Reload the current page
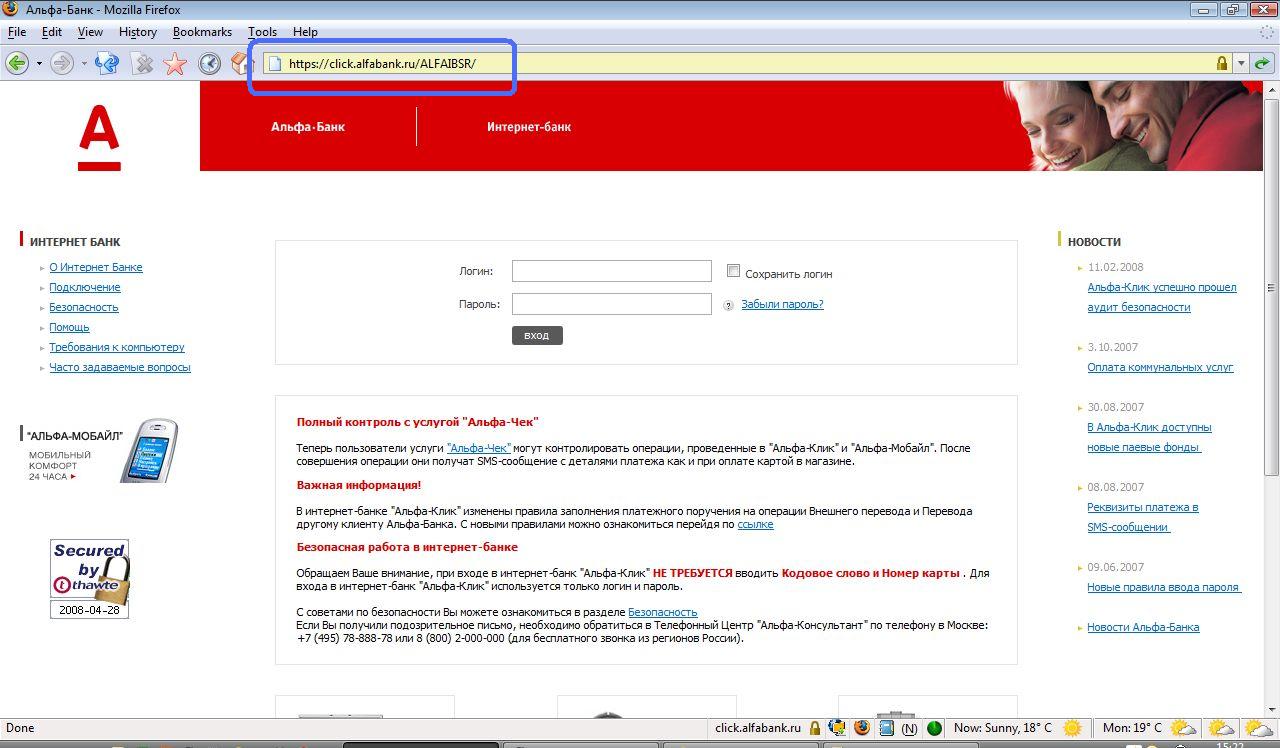The image size is (1280, 748). (107, 63)
